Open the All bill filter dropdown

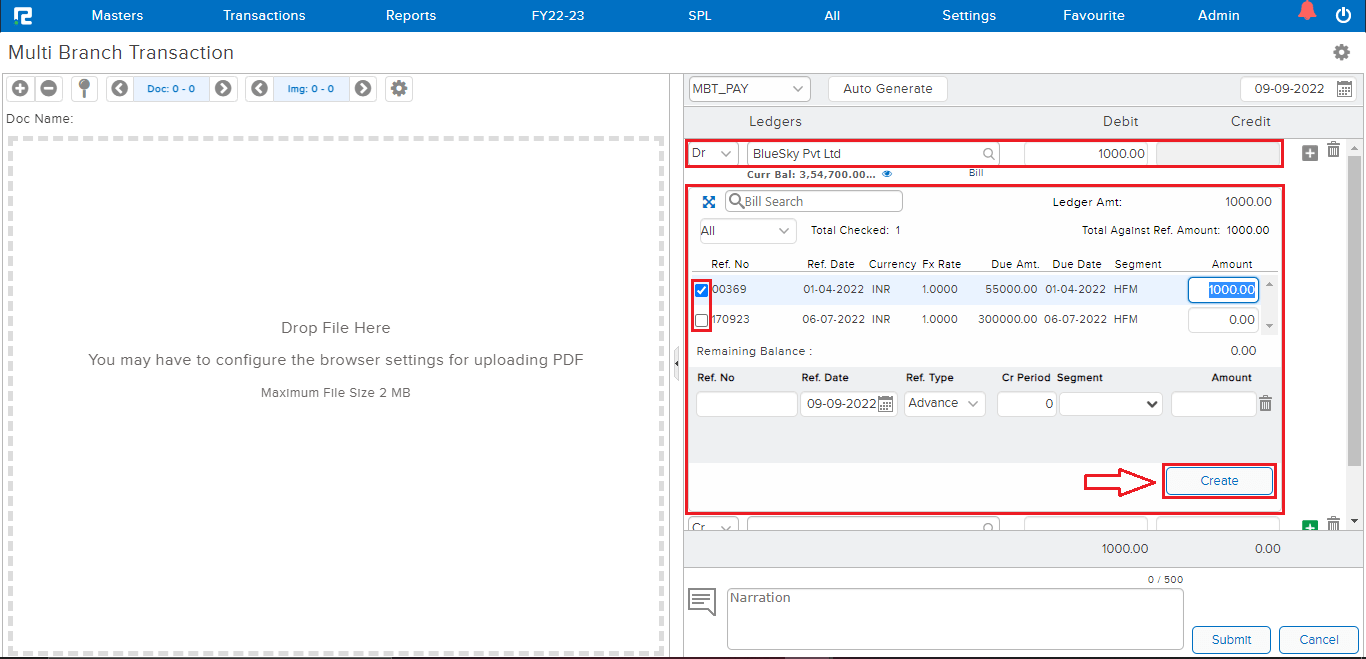coord(747,231)
